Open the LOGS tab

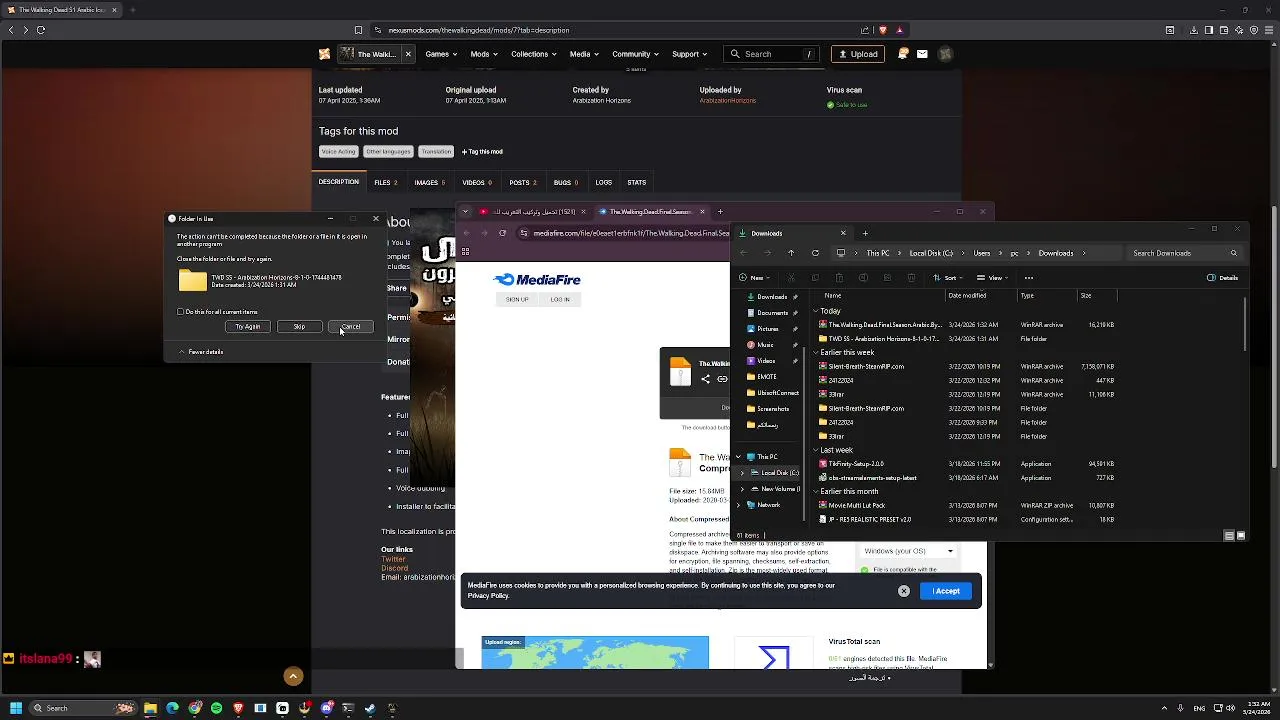[604, 182]
